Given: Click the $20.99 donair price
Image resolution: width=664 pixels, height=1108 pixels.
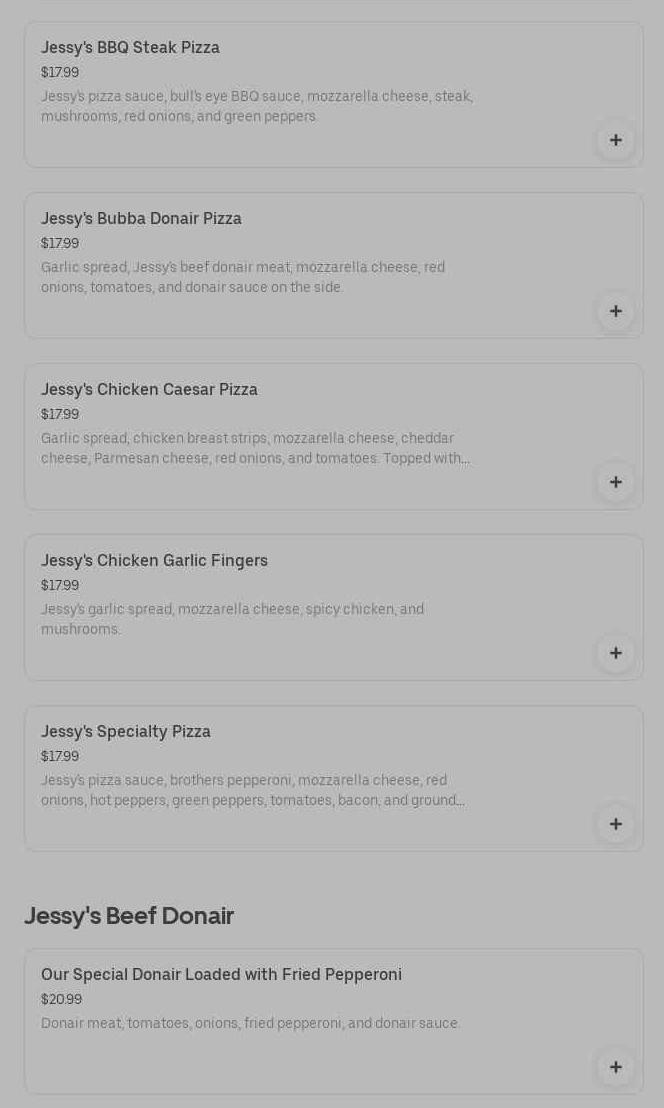Looking at the screenshot, I should (62, 1000).
